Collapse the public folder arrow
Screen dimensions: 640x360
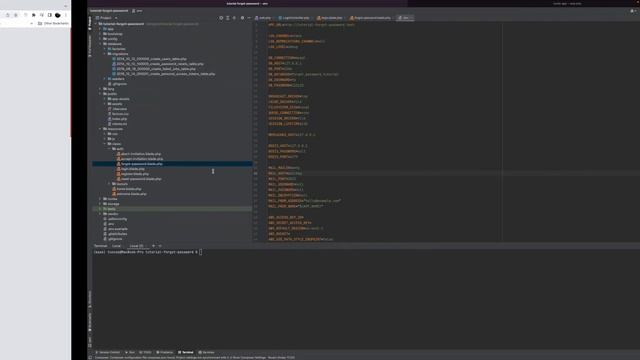(100, 94)
